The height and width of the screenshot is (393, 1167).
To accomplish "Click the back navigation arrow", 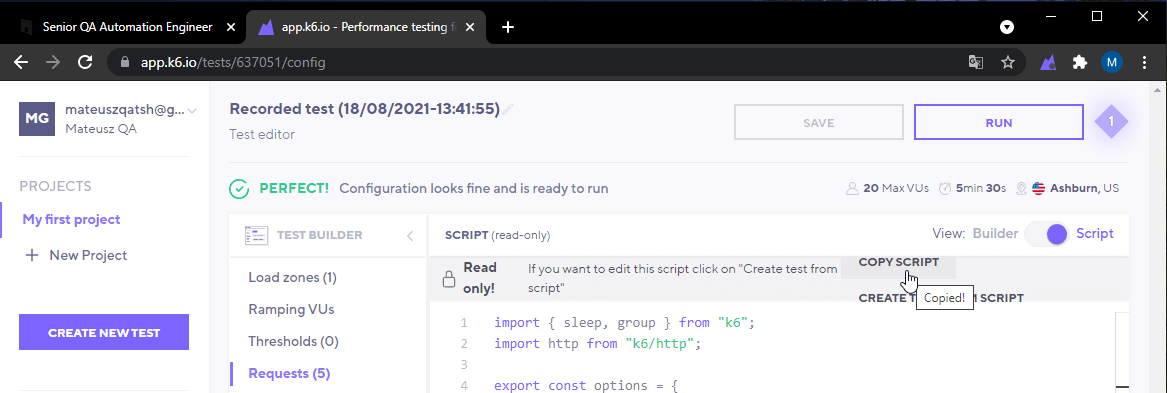I will coord(21,63).
